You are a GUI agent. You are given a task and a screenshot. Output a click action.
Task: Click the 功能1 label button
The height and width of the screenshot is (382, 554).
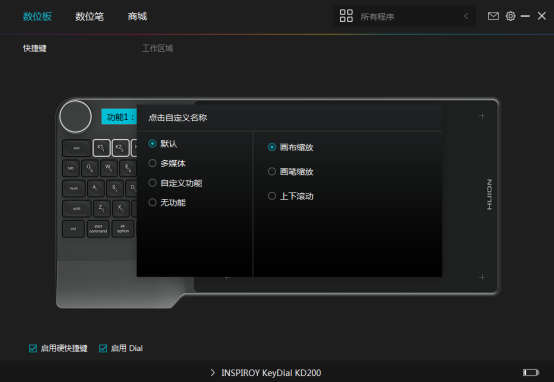pyautogui.click(x=119, y=117)
